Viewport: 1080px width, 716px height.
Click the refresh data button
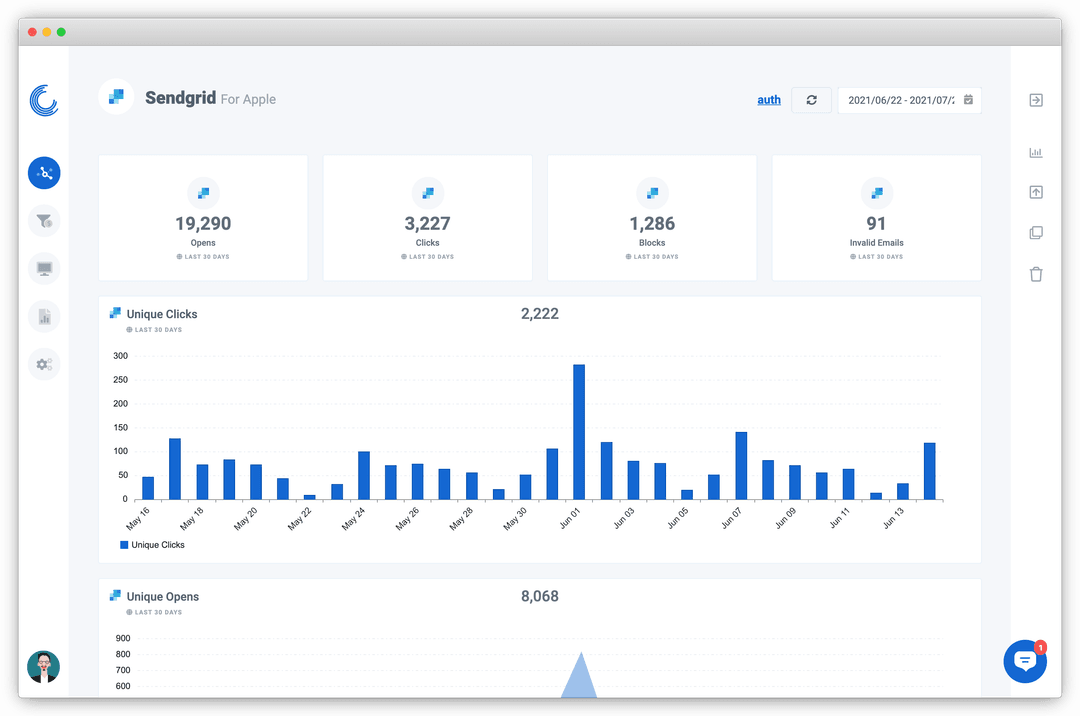point(811,100)
